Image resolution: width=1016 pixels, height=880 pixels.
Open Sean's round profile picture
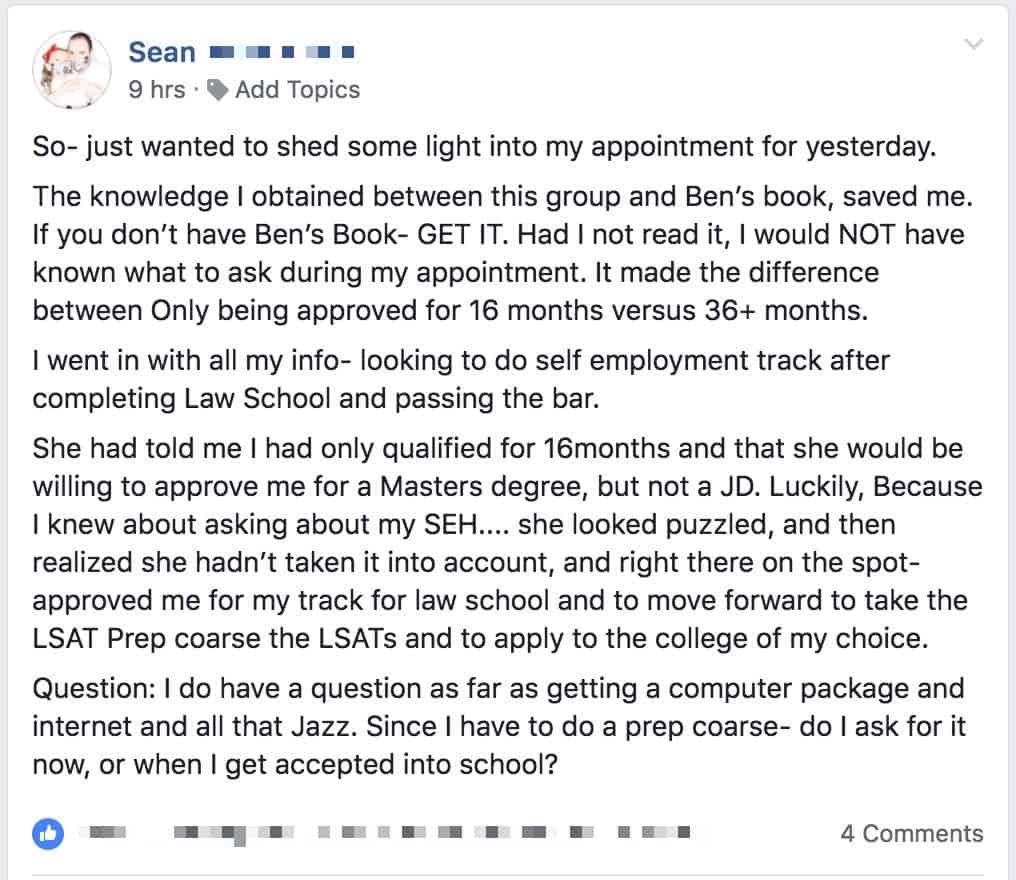tap(72, 70)
